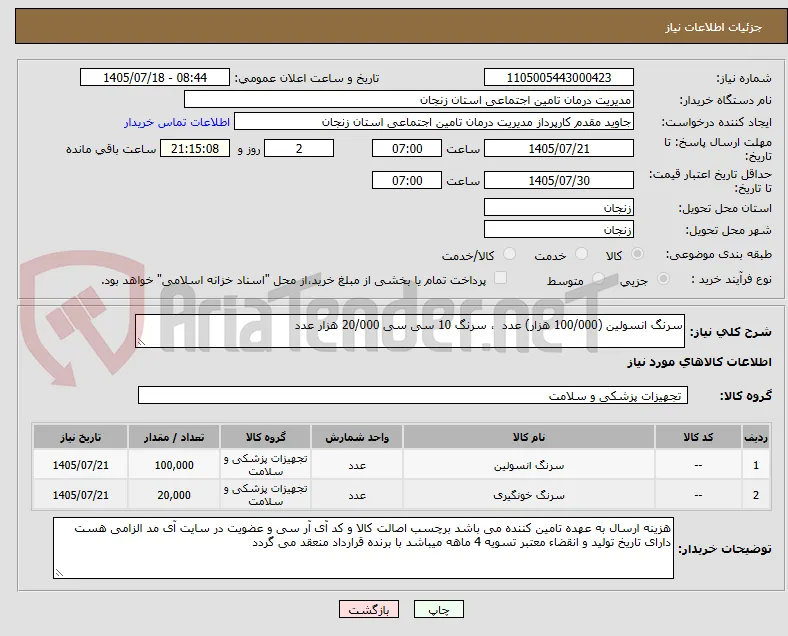Click the کد کالا column header

698,437
